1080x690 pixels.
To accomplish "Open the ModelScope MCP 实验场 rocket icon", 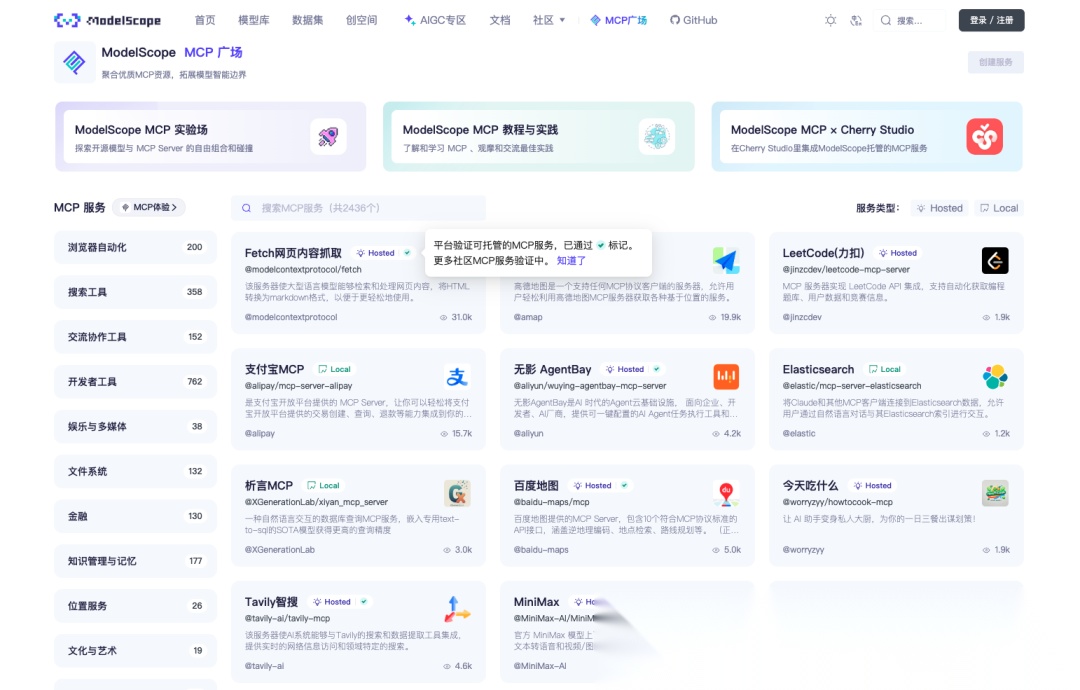I will click(328, 136).
